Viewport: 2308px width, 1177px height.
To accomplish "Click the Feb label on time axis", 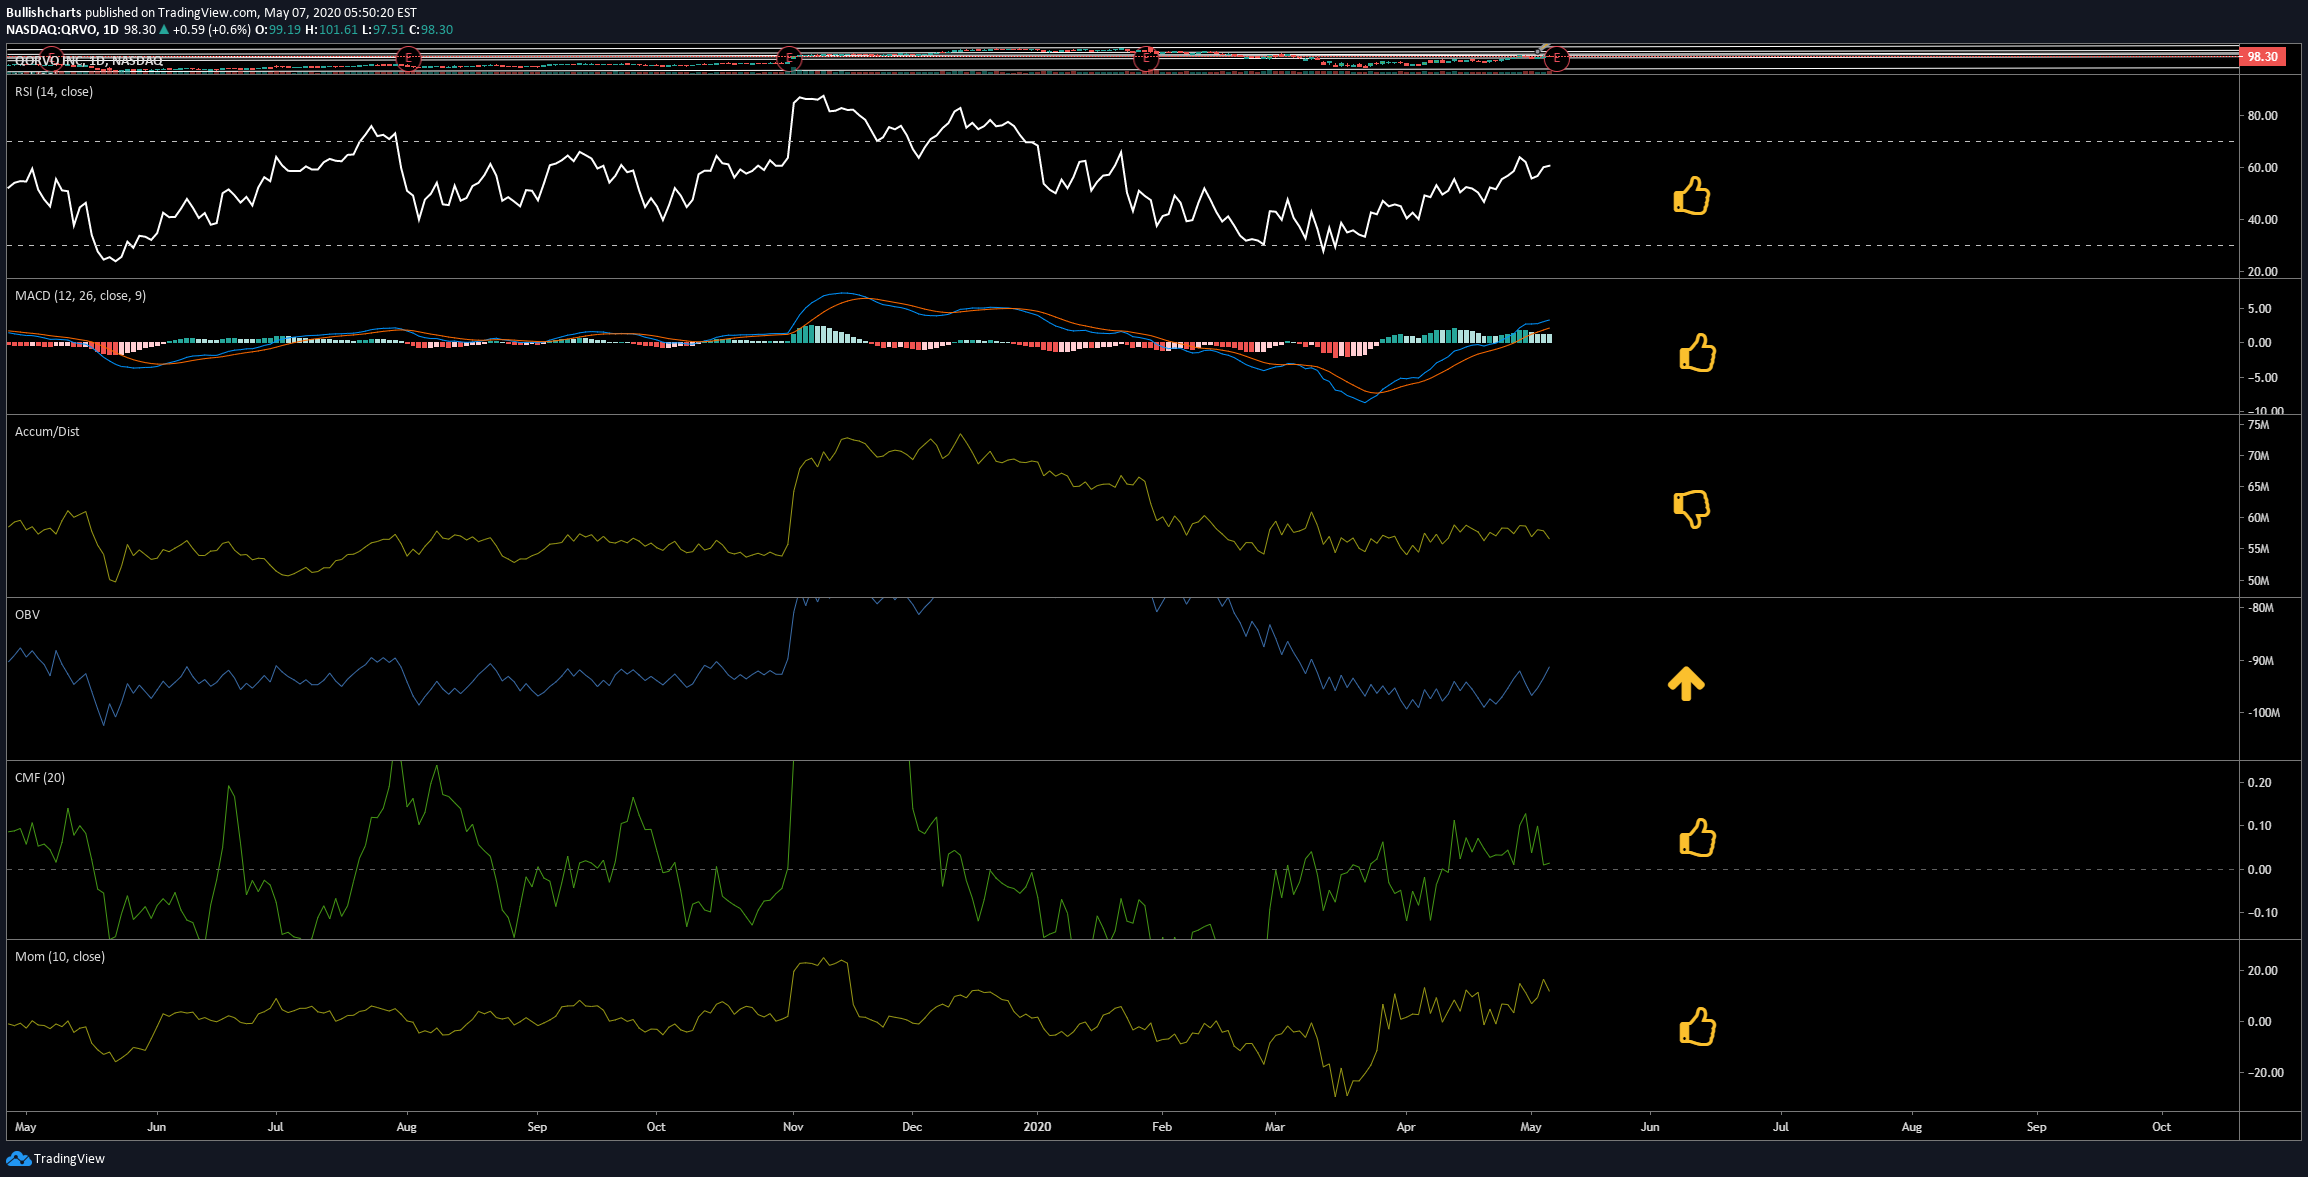I will 1162,1127.
